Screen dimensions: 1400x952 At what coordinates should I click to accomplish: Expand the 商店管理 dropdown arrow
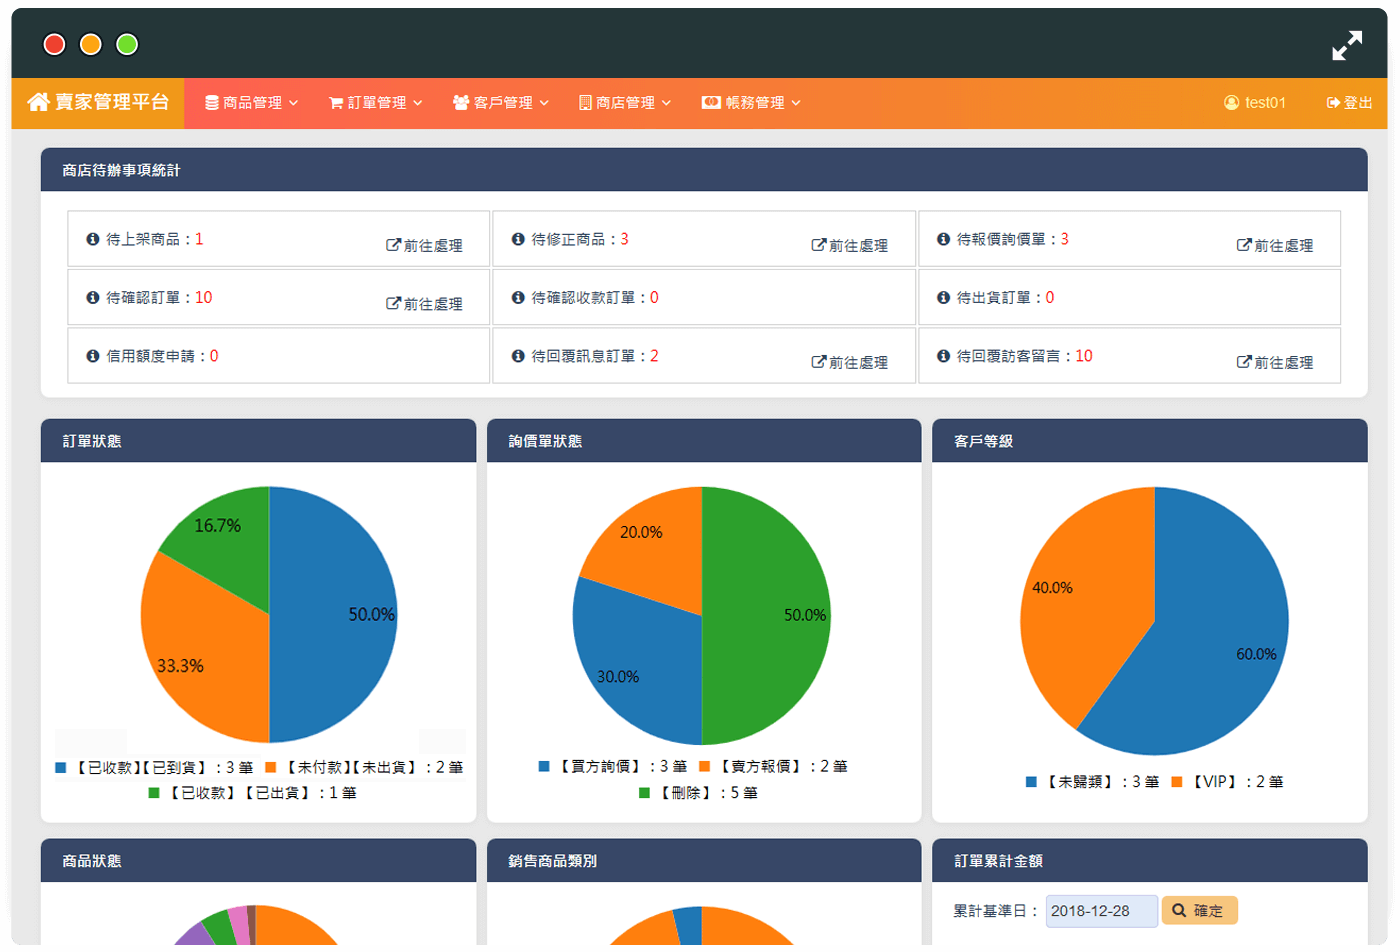[x=667, y=103]
